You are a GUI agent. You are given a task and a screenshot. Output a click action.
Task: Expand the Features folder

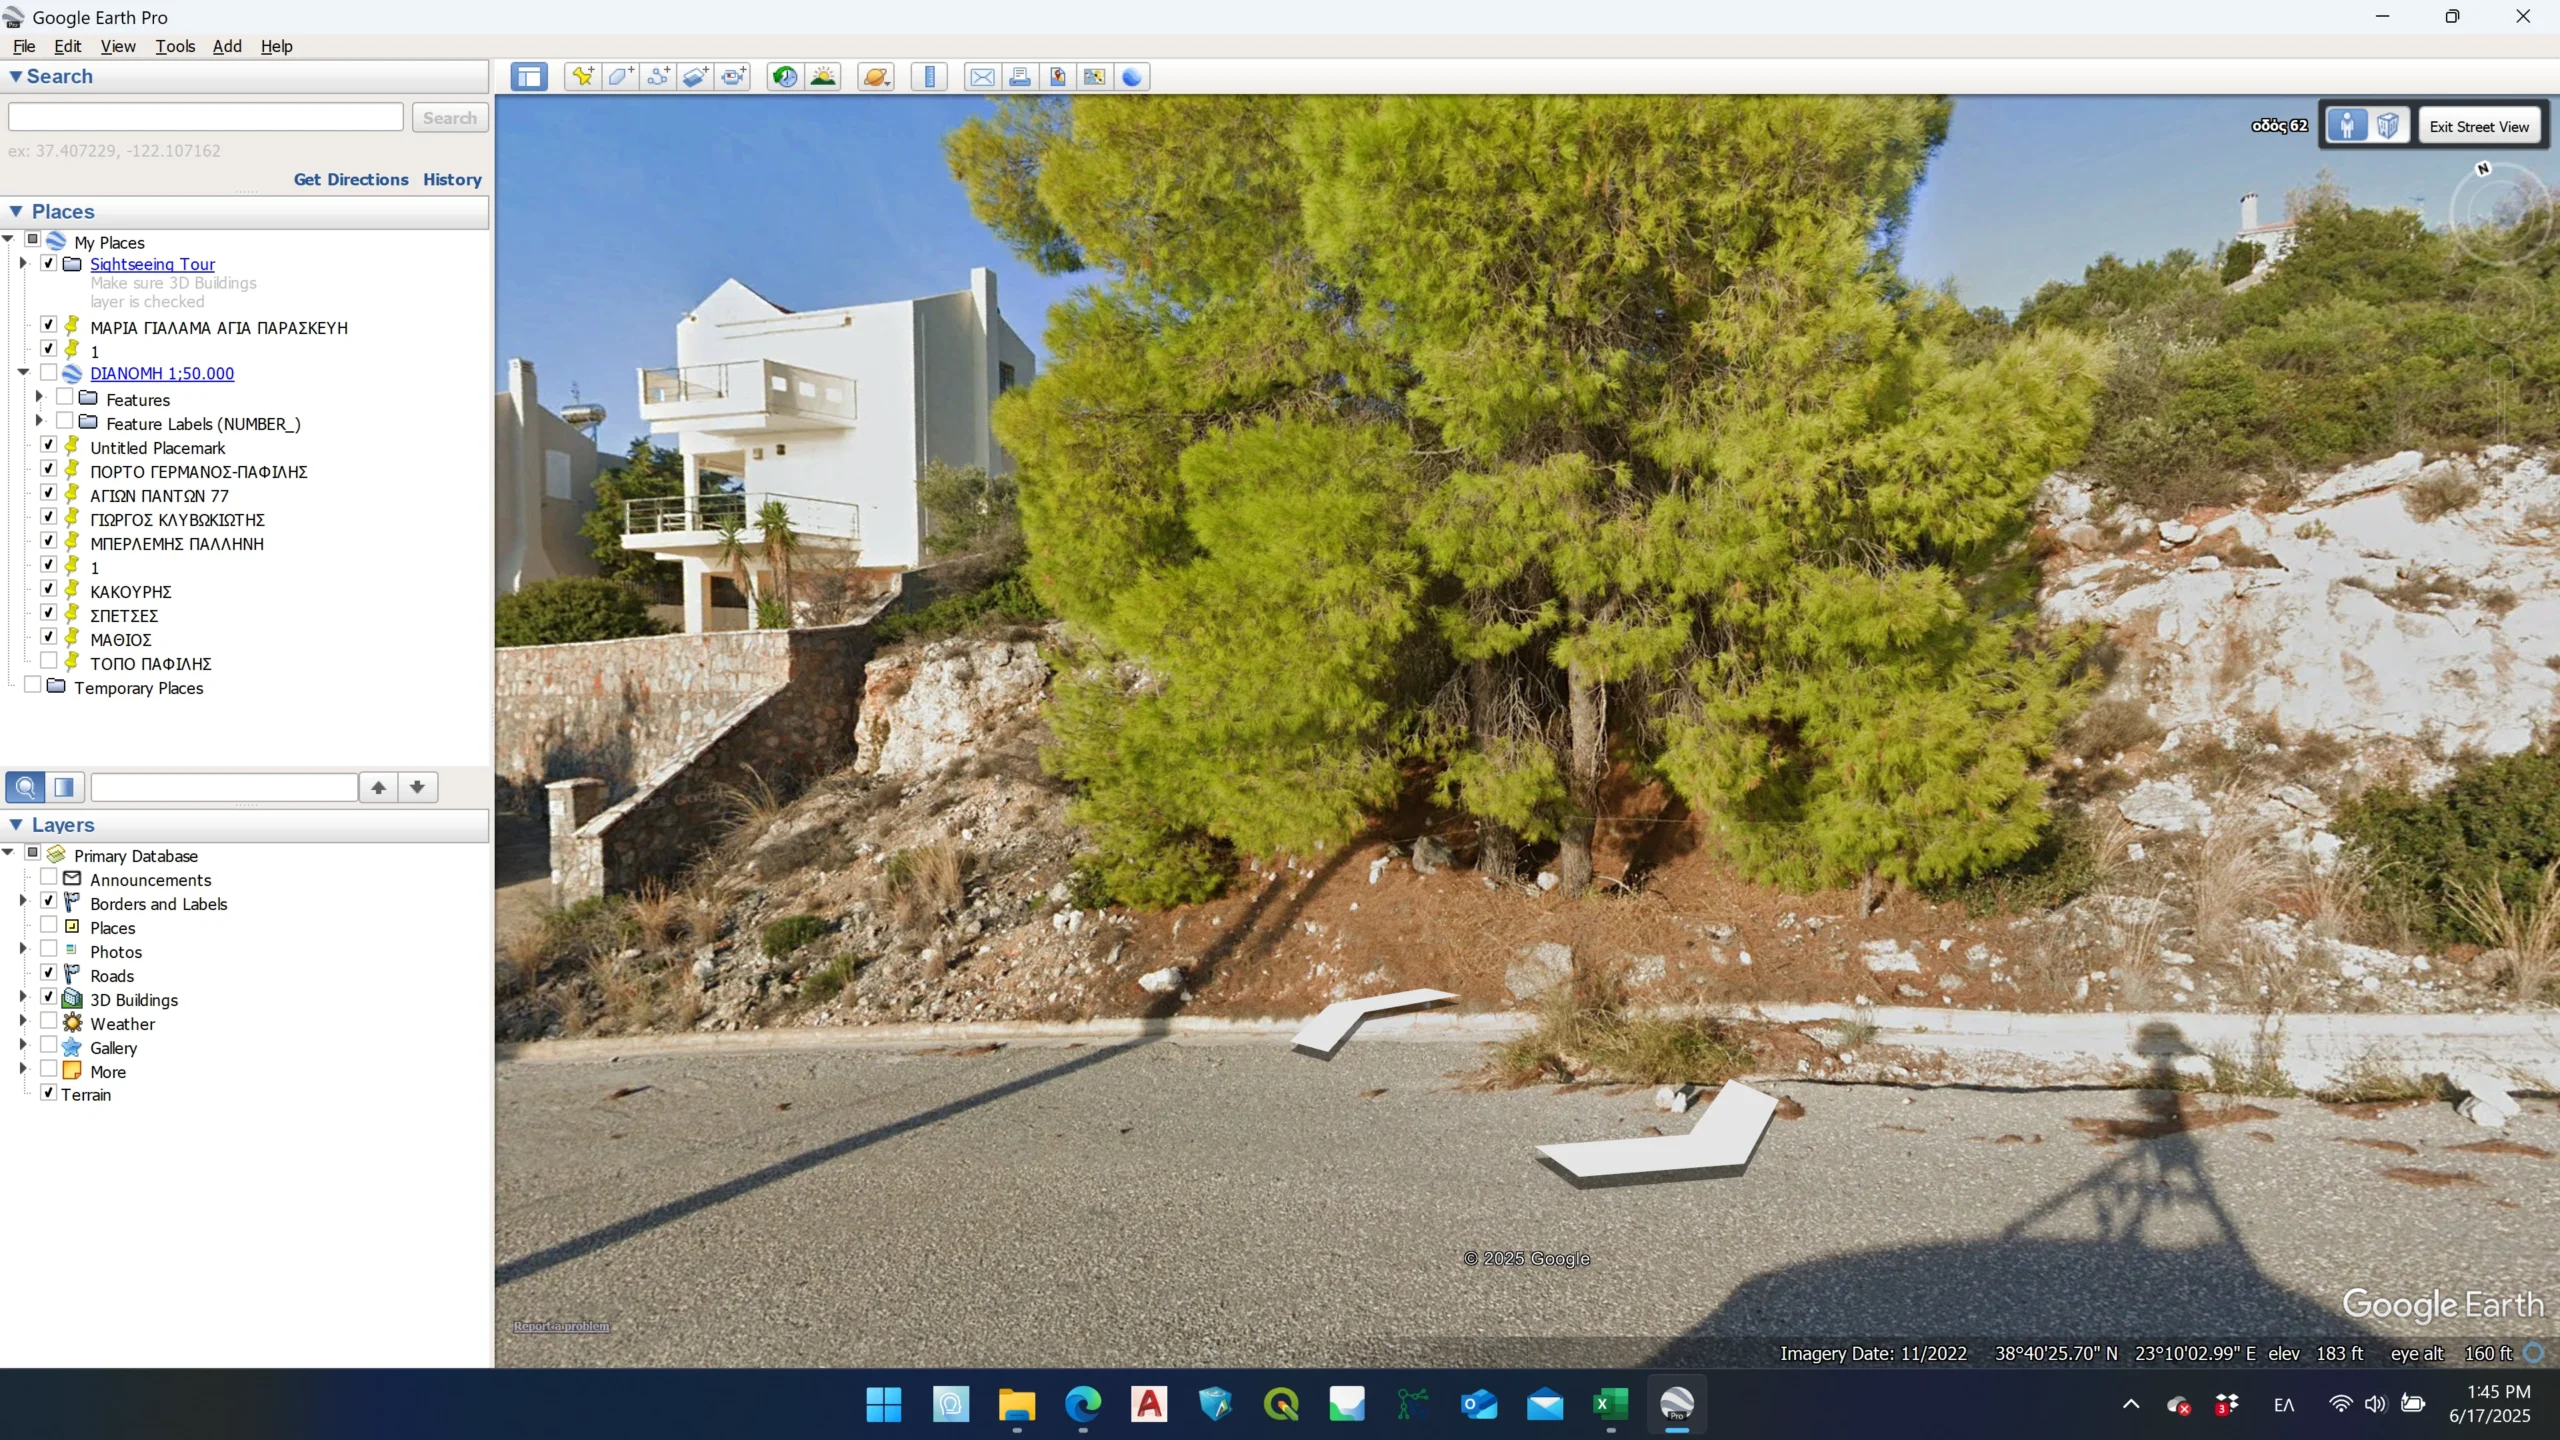39,398
